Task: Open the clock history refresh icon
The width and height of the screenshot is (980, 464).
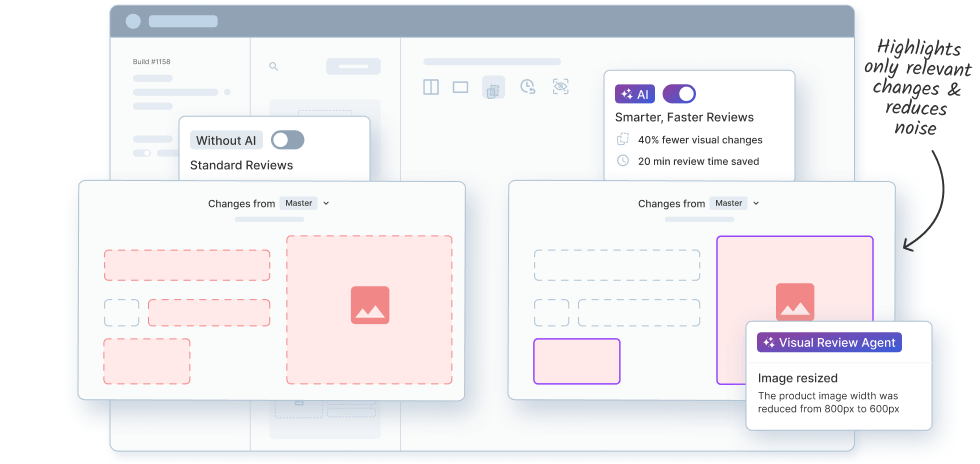Action: (x=528, y=87)
